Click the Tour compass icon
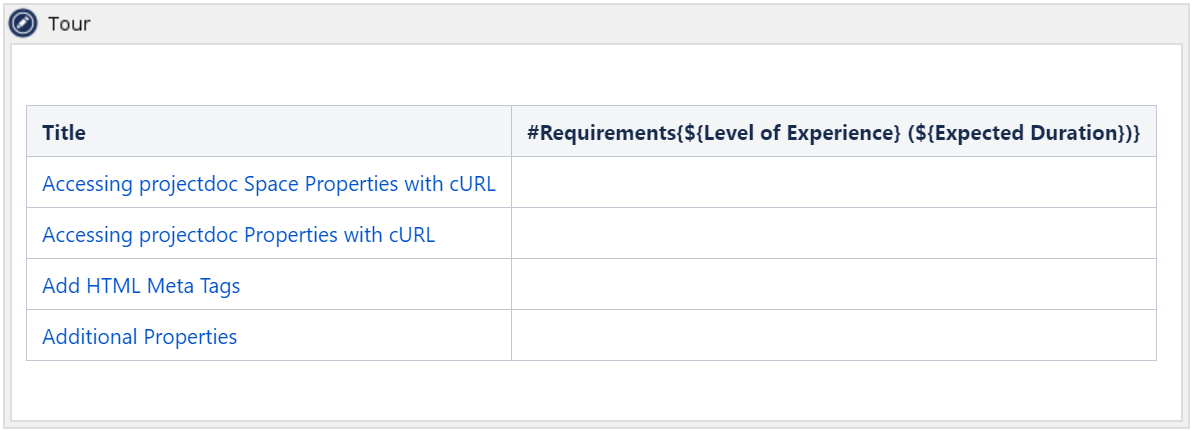 pos(23,23)
